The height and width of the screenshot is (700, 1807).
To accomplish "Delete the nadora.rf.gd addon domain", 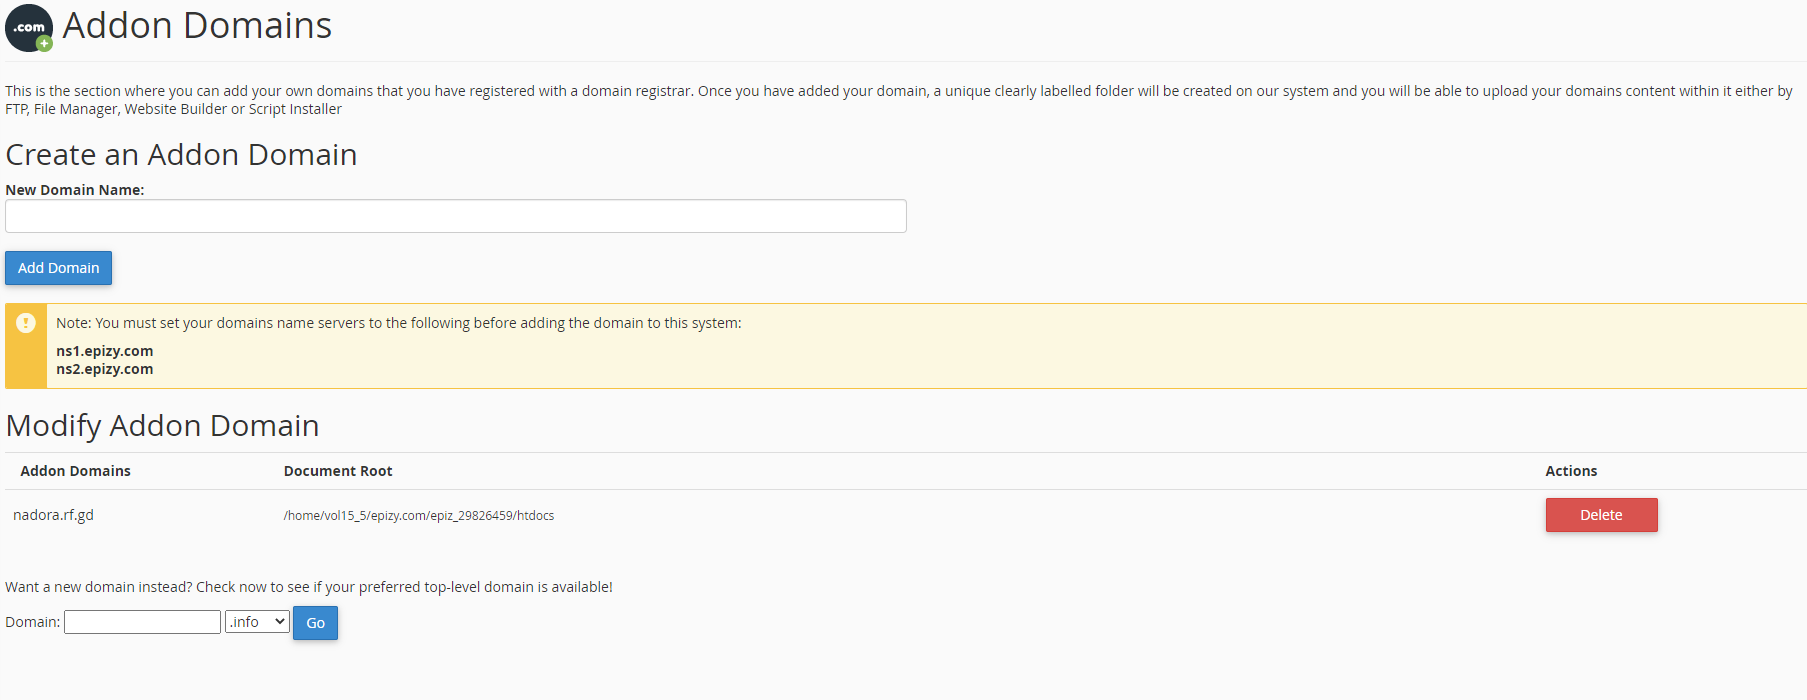I will click(1600, 515).
